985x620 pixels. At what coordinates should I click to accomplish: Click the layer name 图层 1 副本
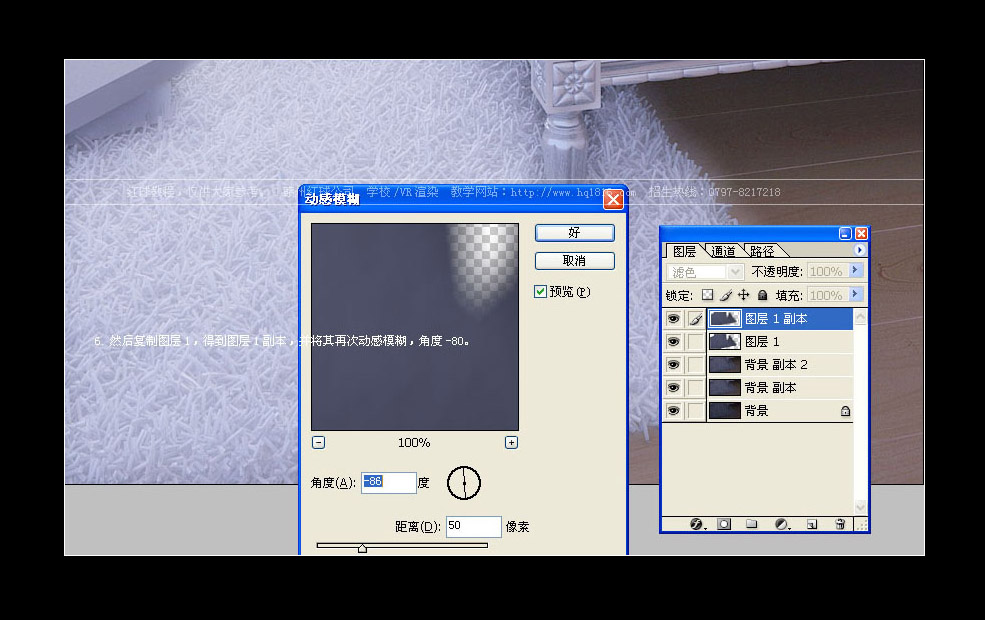click(776, 319)
